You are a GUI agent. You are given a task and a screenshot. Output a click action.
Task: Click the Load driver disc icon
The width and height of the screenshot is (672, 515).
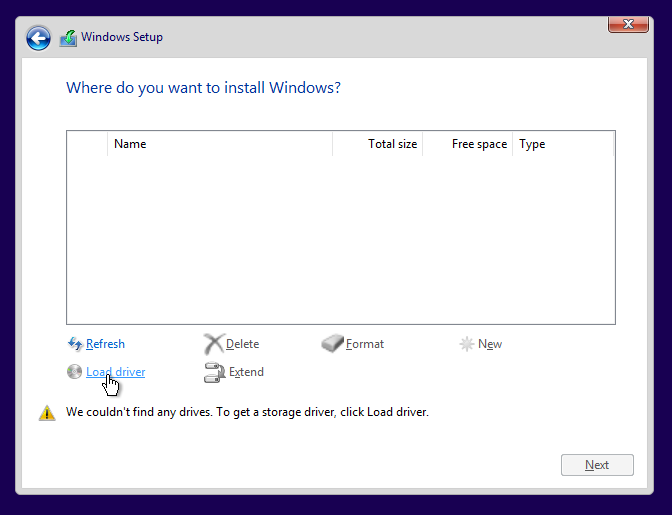pyautogui.click(x=74, y=371)
